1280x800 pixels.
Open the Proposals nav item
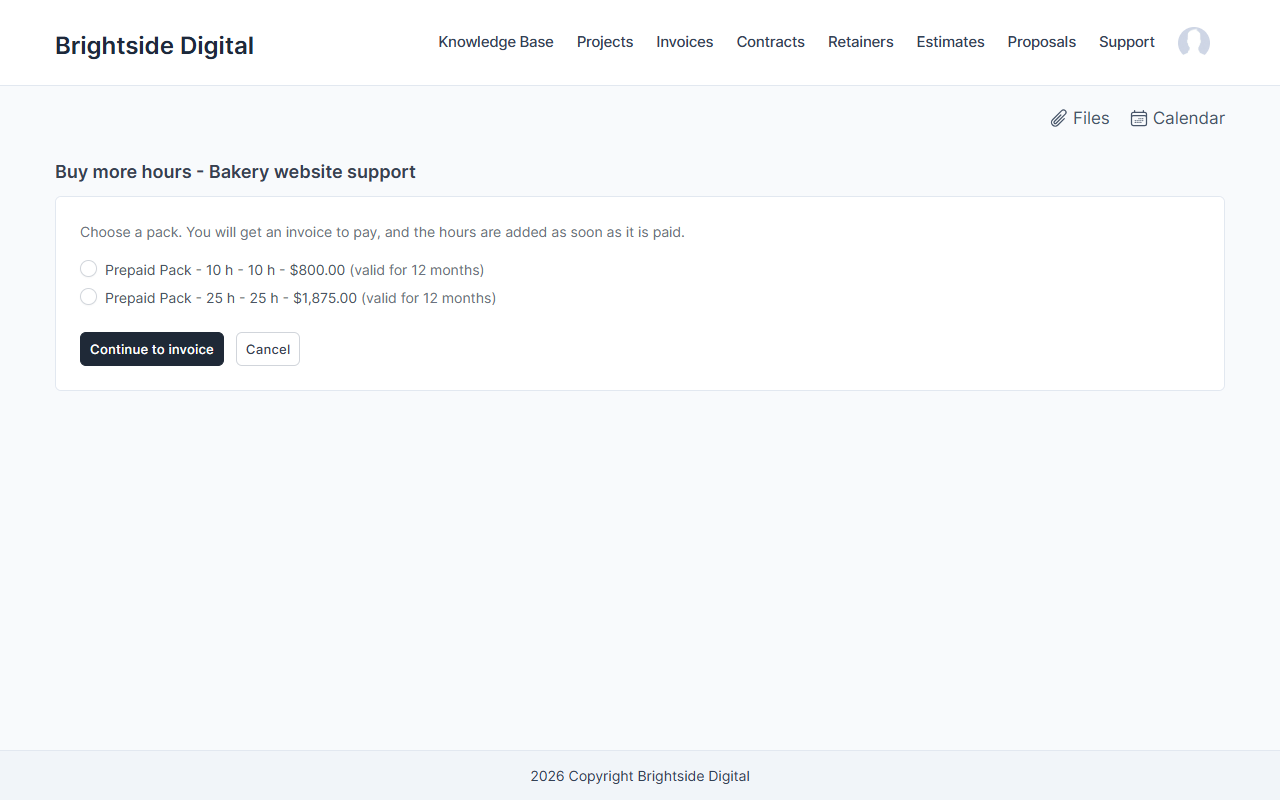pos(1042,42)
